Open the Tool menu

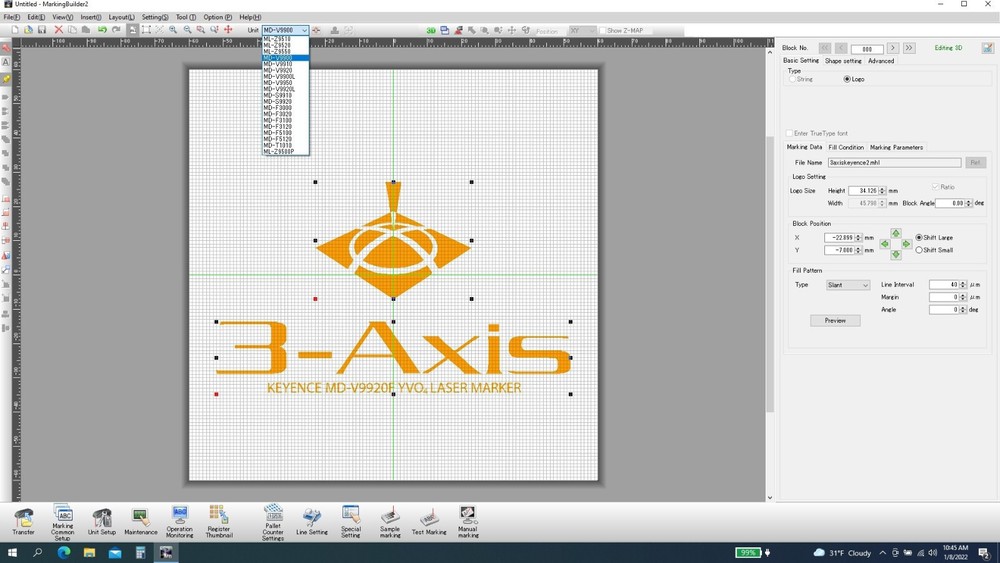point(186,17)
